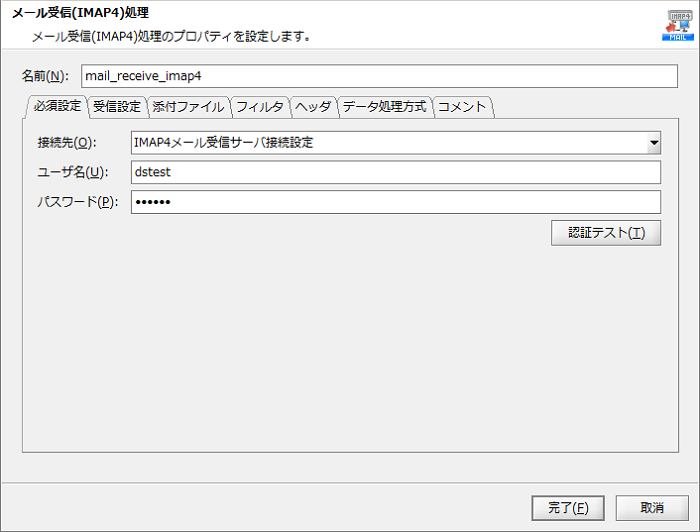Show the ヘッダ tab
Screen dimensions: 700x532
pyautogui.click(x=313, y=106)
